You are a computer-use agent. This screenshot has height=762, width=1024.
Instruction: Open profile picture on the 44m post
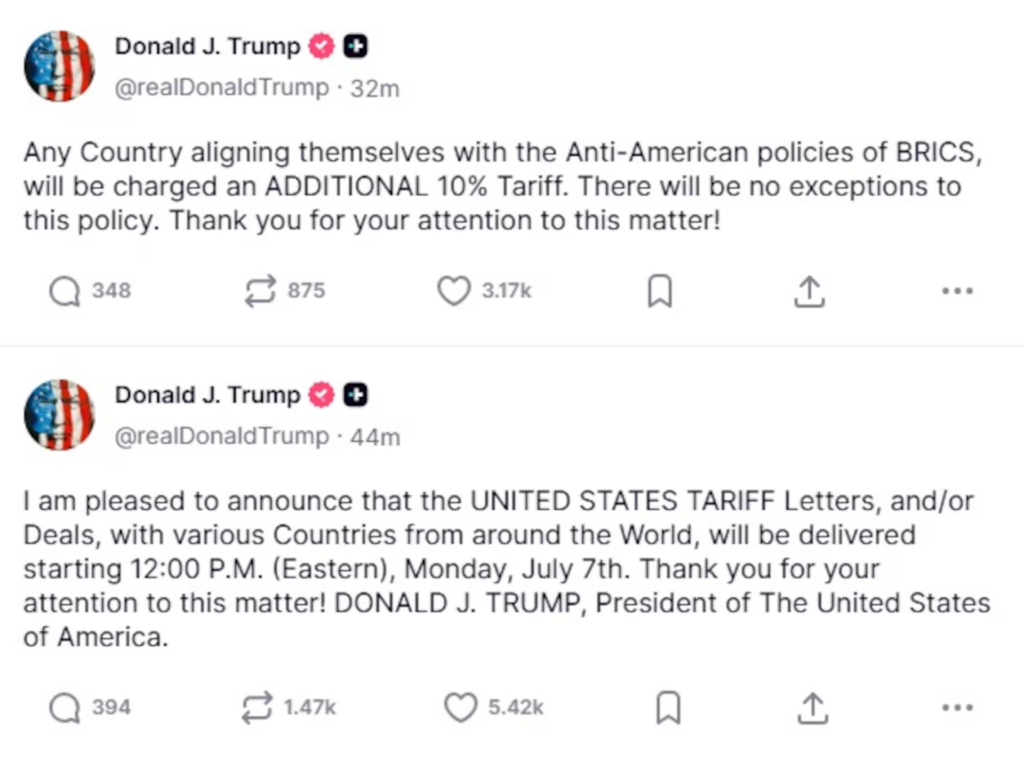(59, 414)
